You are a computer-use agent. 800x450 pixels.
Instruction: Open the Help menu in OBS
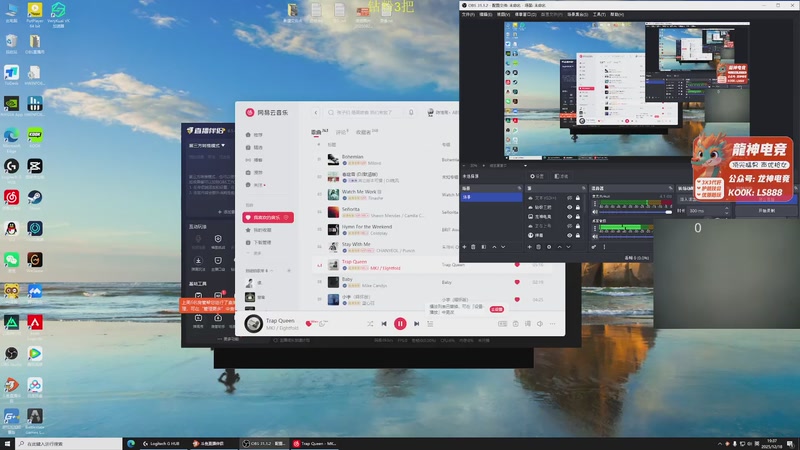point(617,14)
